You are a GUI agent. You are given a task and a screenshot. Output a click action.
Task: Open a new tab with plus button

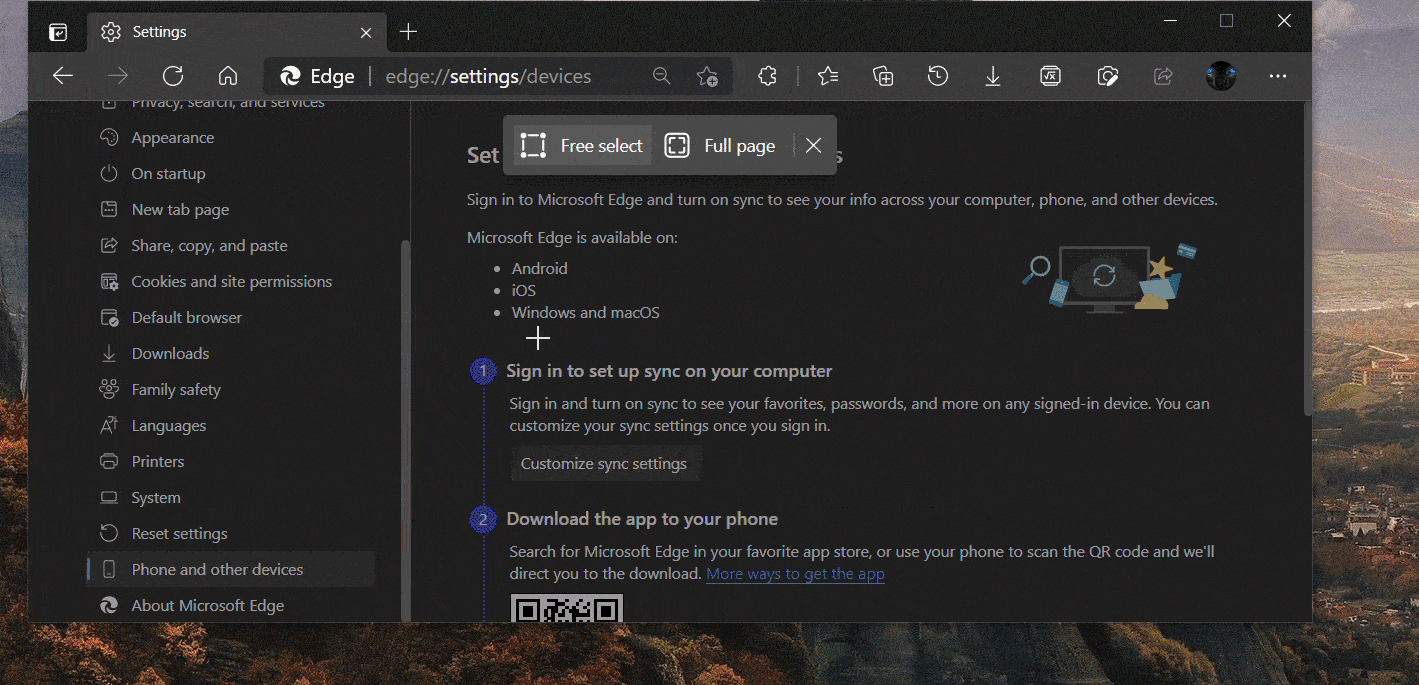(408, 32)
